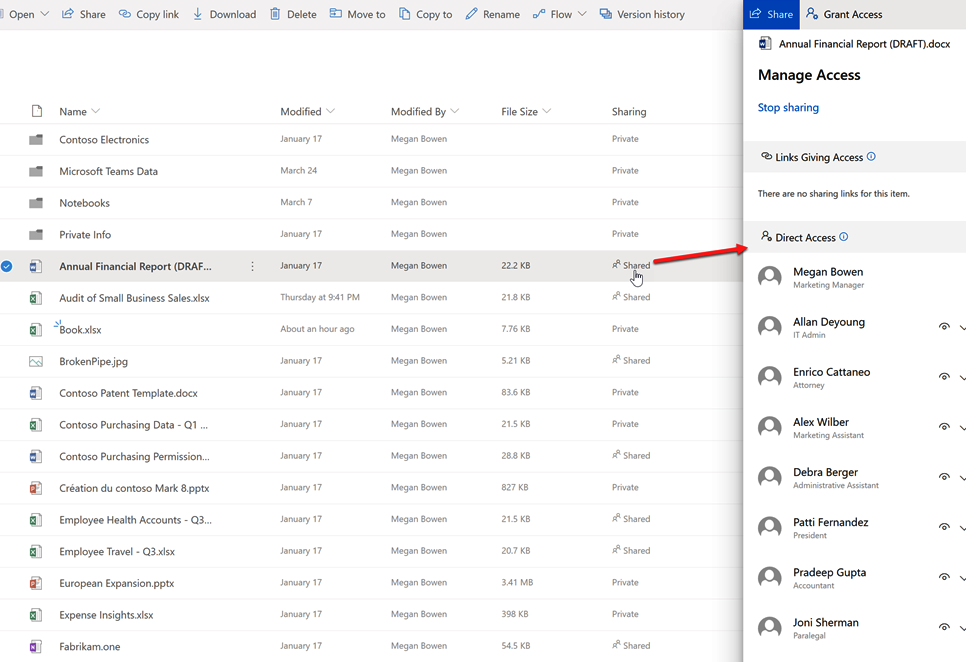Screen dimensions: 966x662
Task: Click Download in the command bar
Action: [x=224, y=14]
